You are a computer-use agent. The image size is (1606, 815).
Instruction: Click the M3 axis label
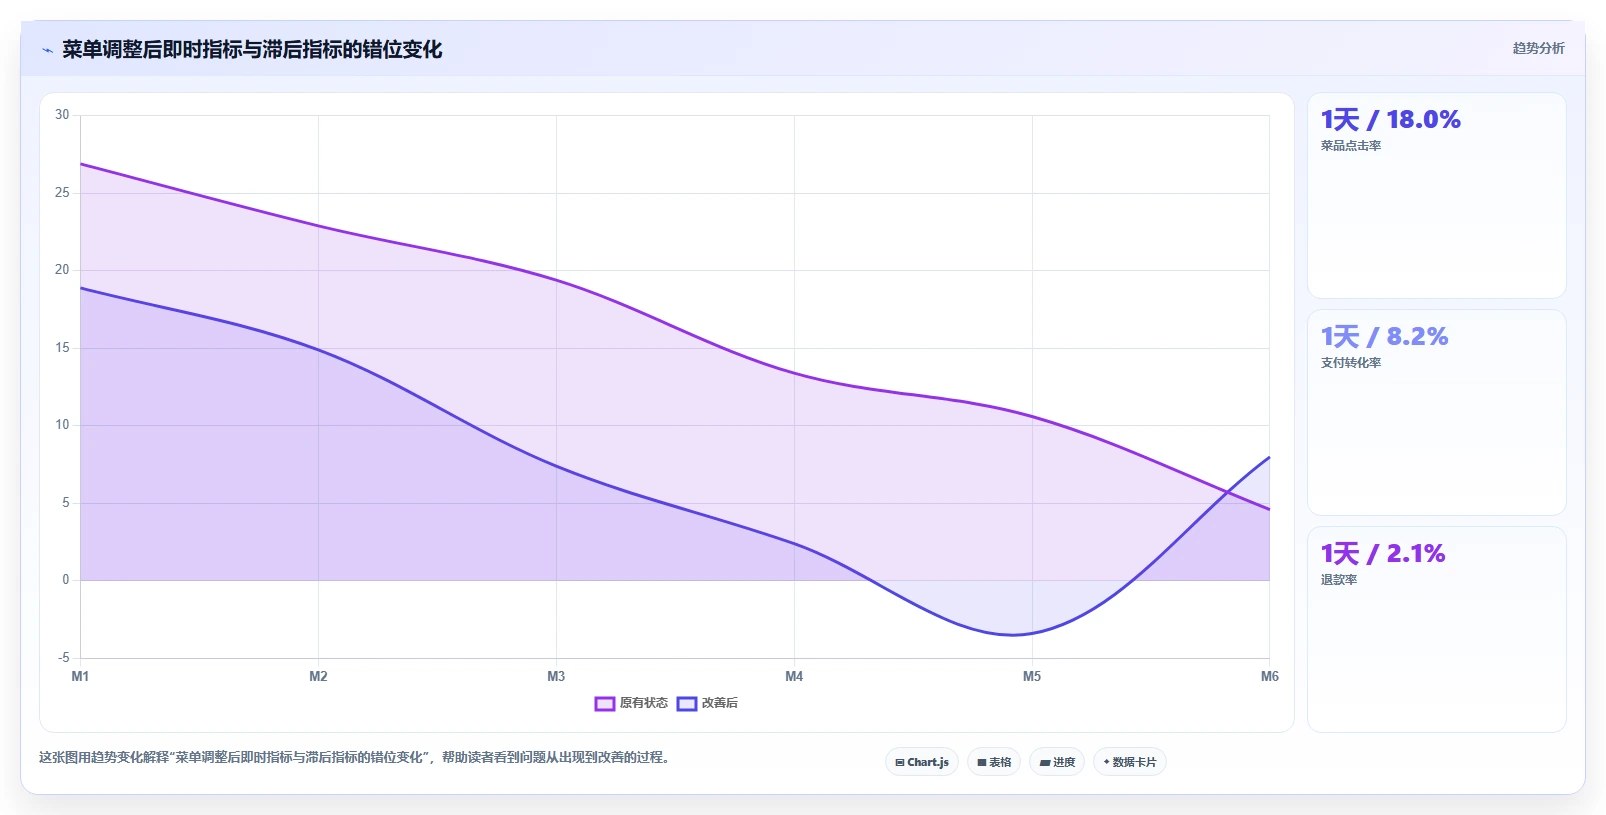556,677
